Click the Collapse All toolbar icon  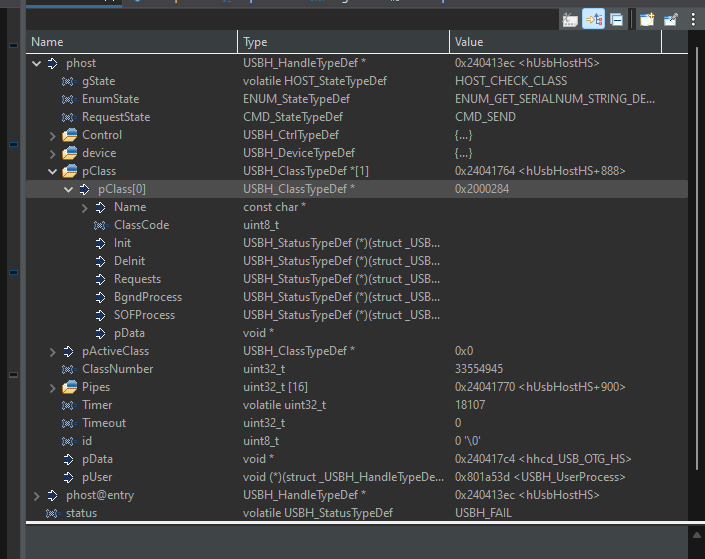pyautogui.click(x=617, y=19)
